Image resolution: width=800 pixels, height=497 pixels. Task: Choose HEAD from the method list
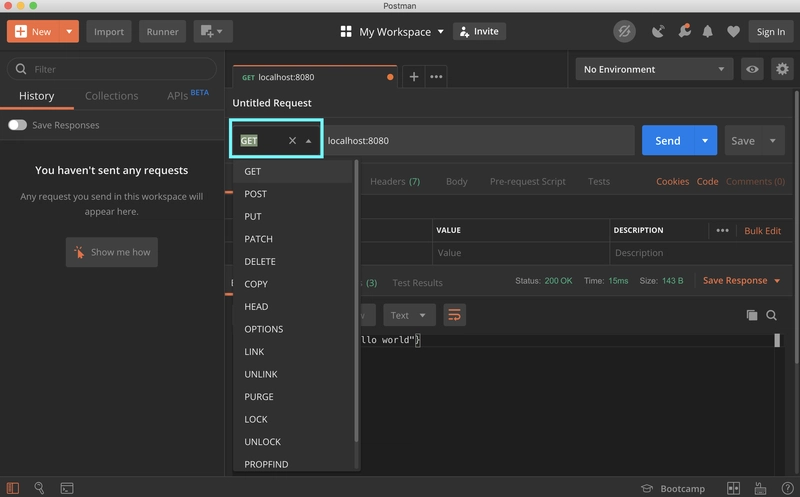(293, 307)
